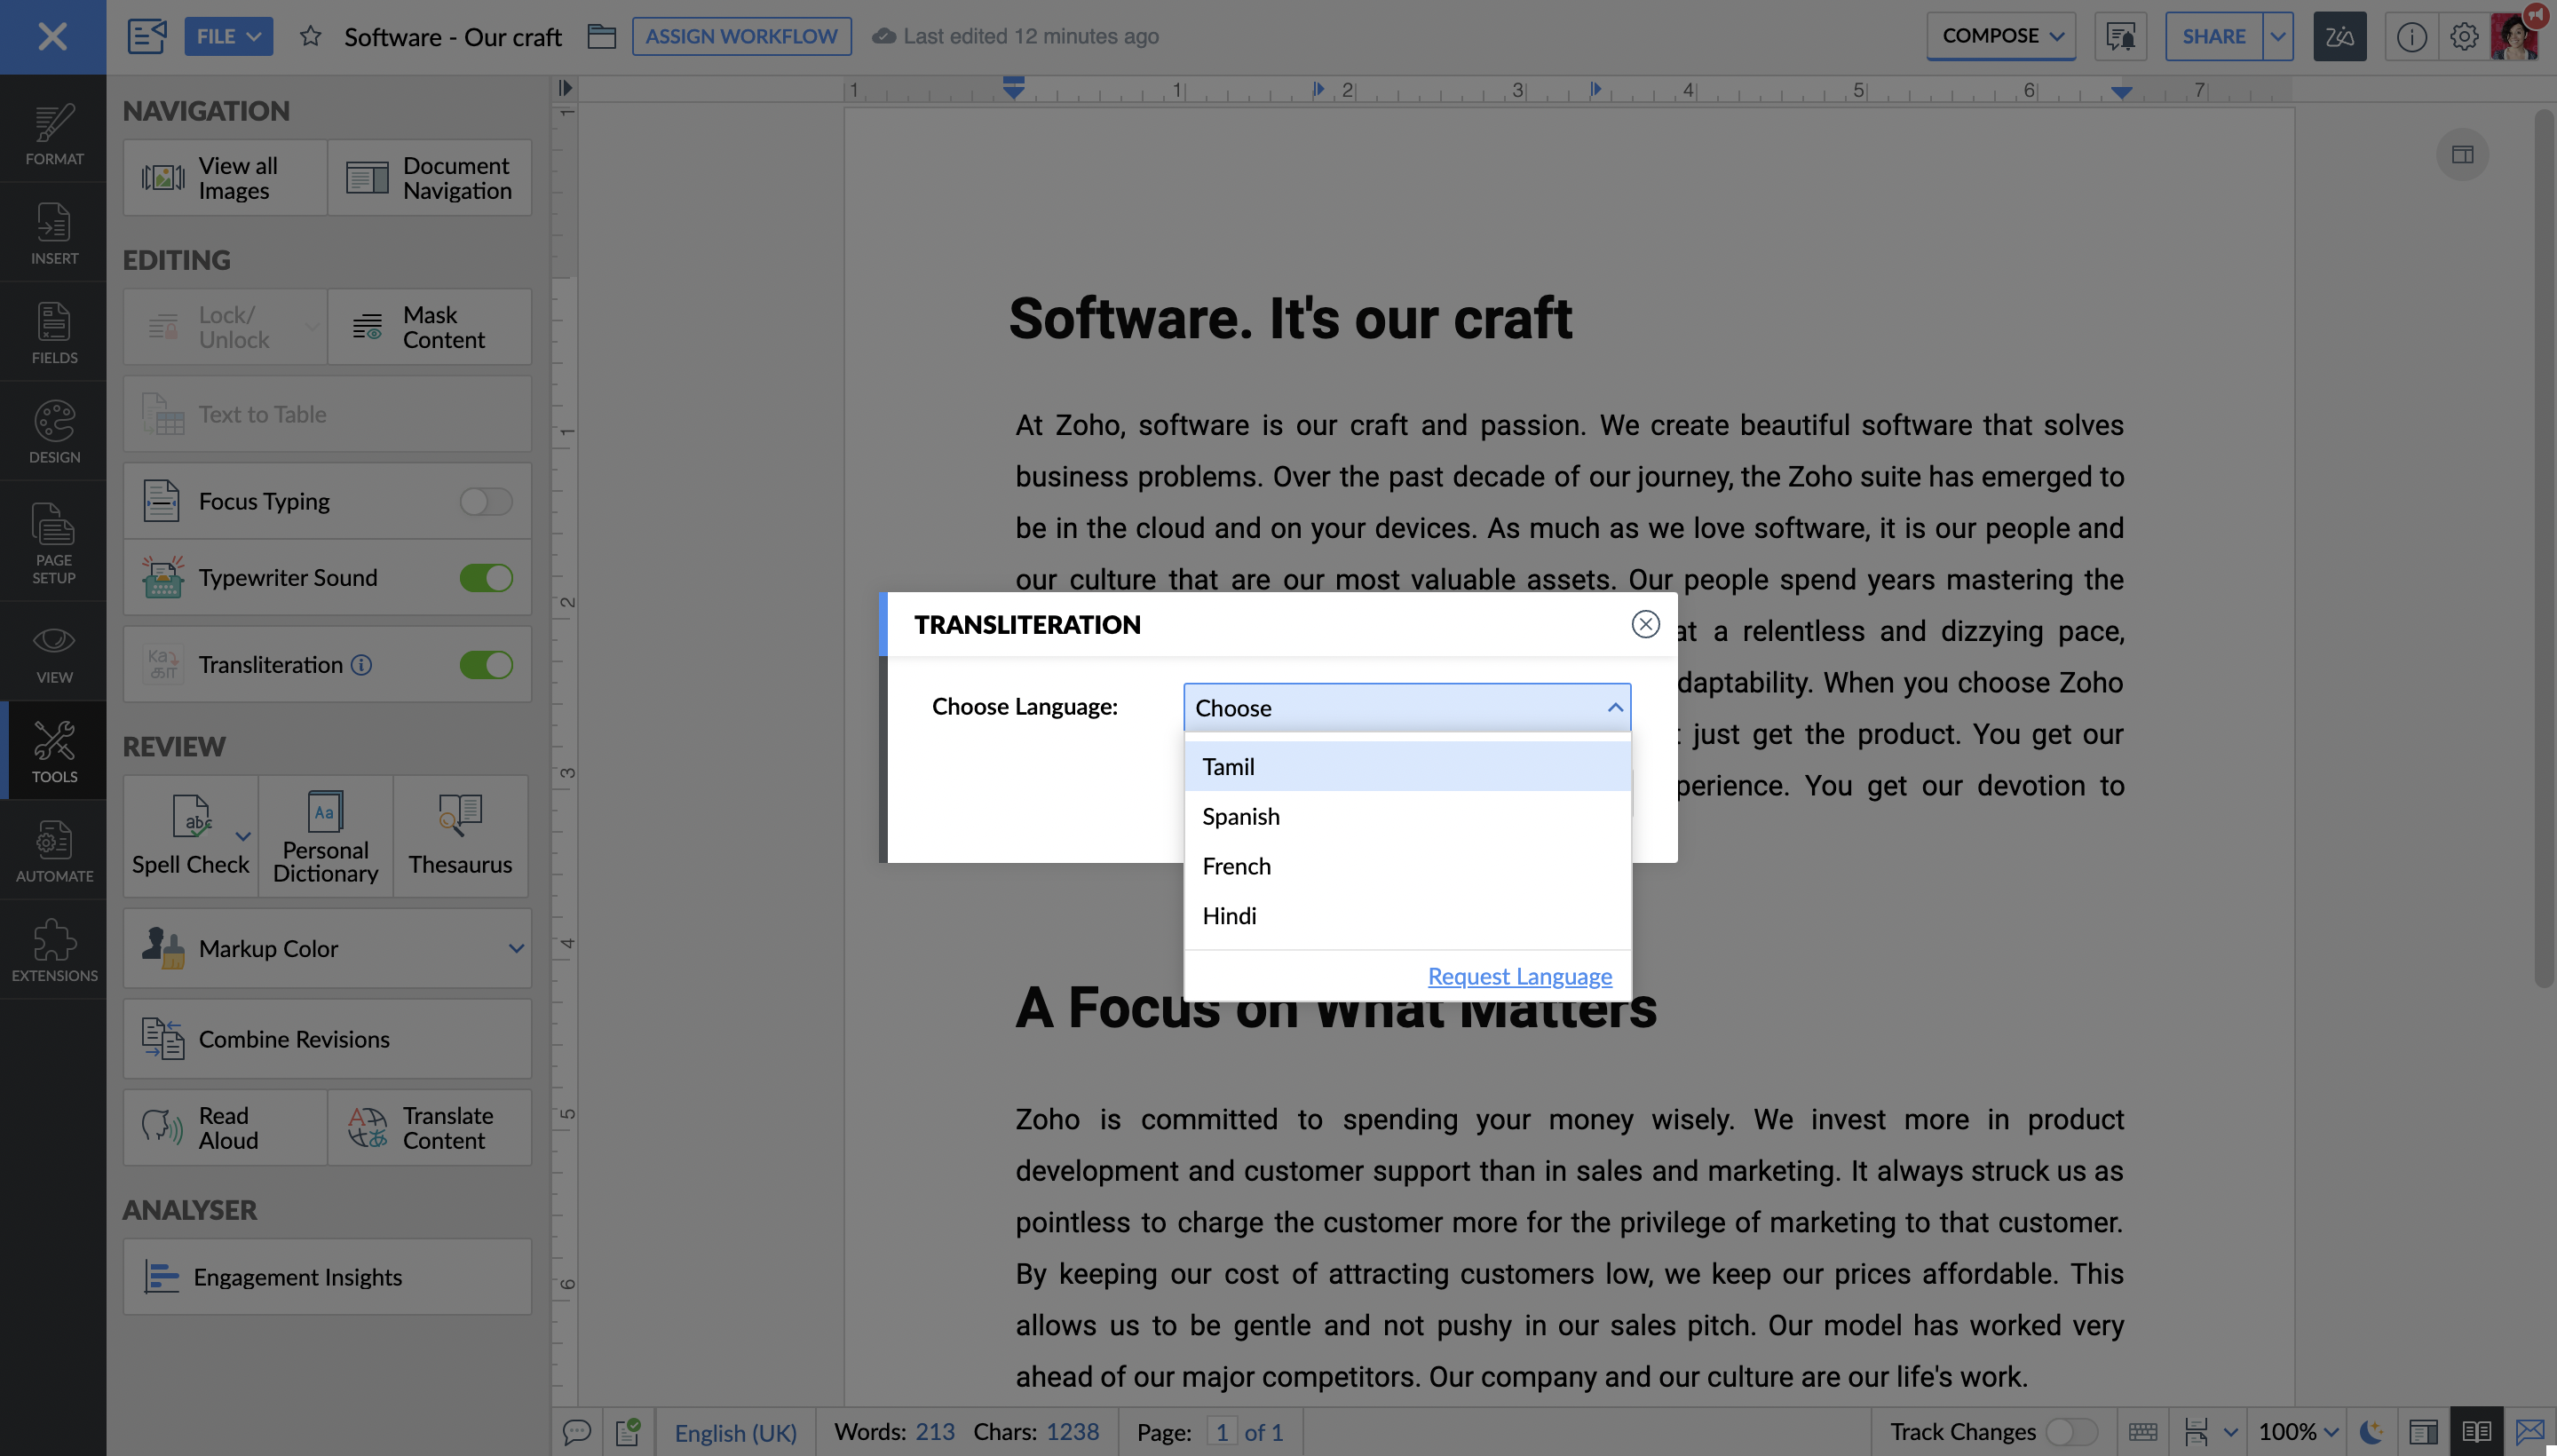Click the Request Language link

tap(1518, 976)
